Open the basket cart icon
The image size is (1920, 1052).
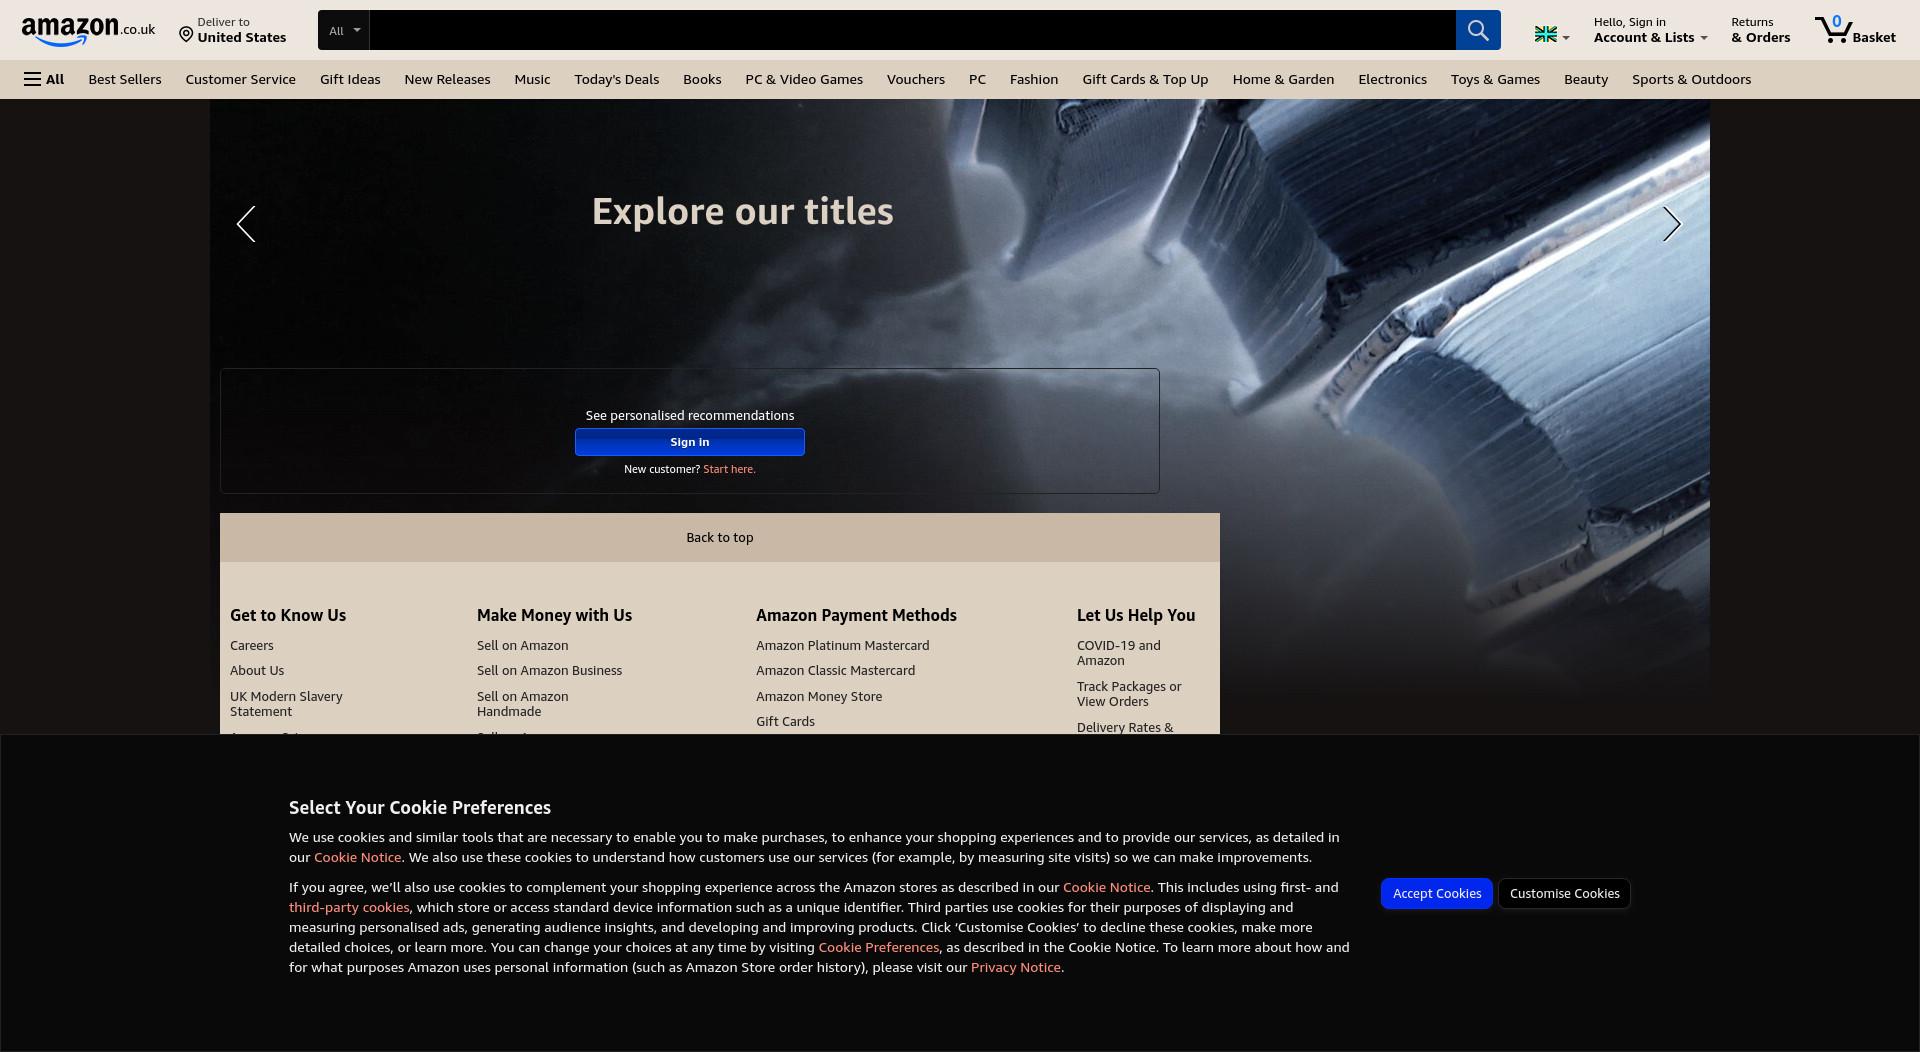(1855, 30)
